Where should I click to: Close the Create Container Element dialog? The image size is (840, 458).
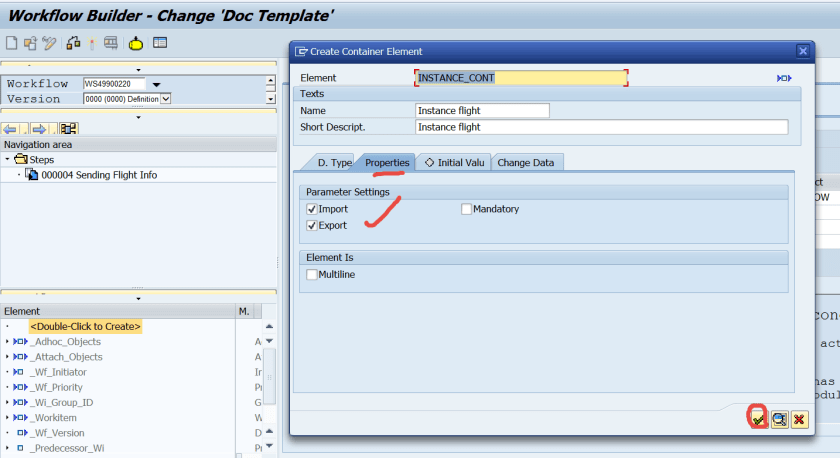point(802,51)
